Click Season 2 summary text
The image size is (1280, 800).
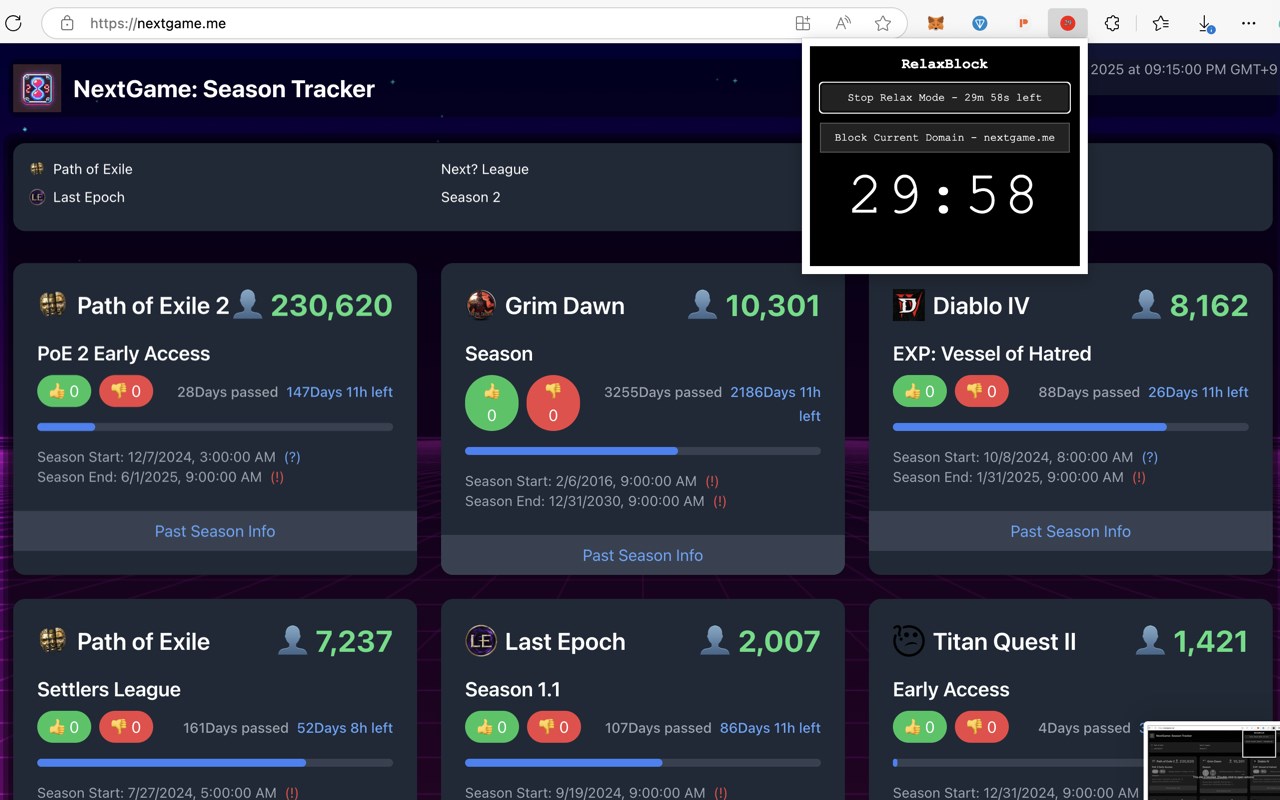pyautogui.click(x=471, y=197)
